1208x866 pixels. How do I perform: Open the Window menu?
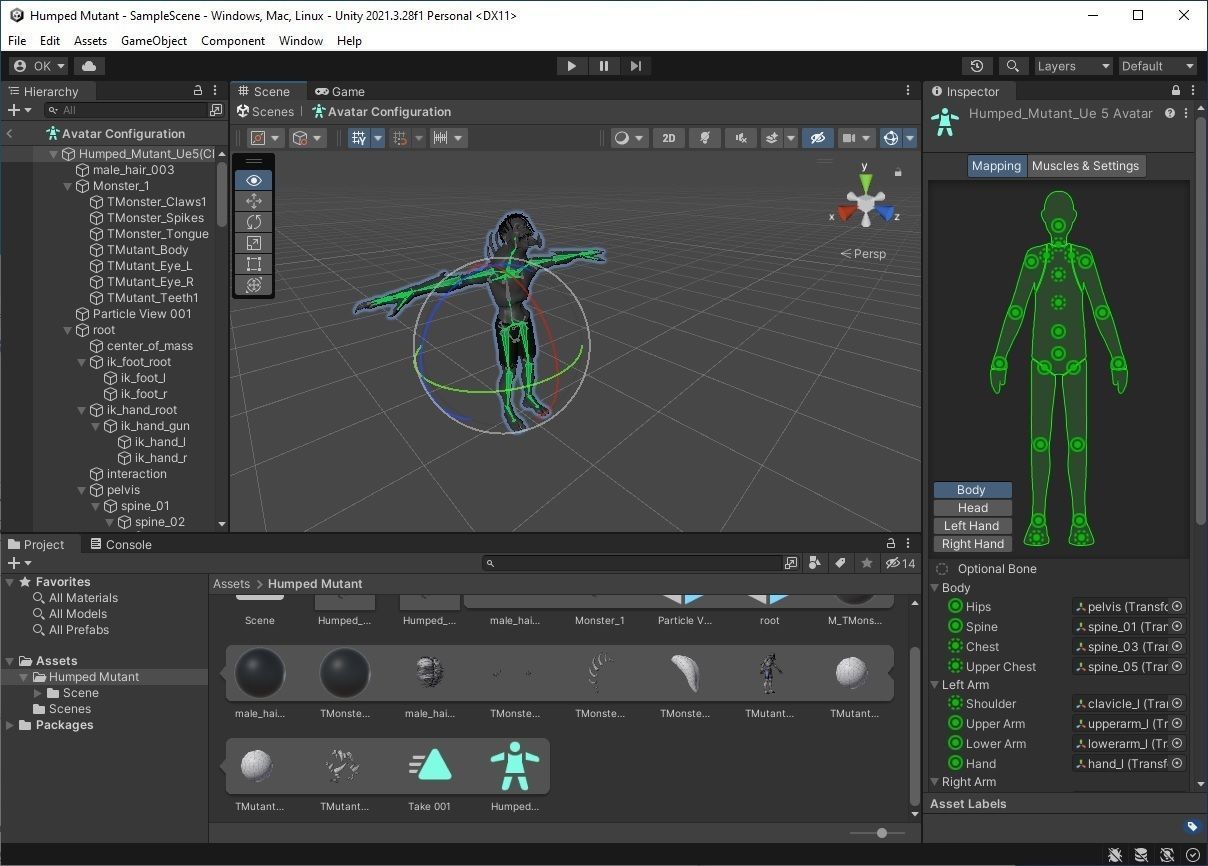pos(301,41)
